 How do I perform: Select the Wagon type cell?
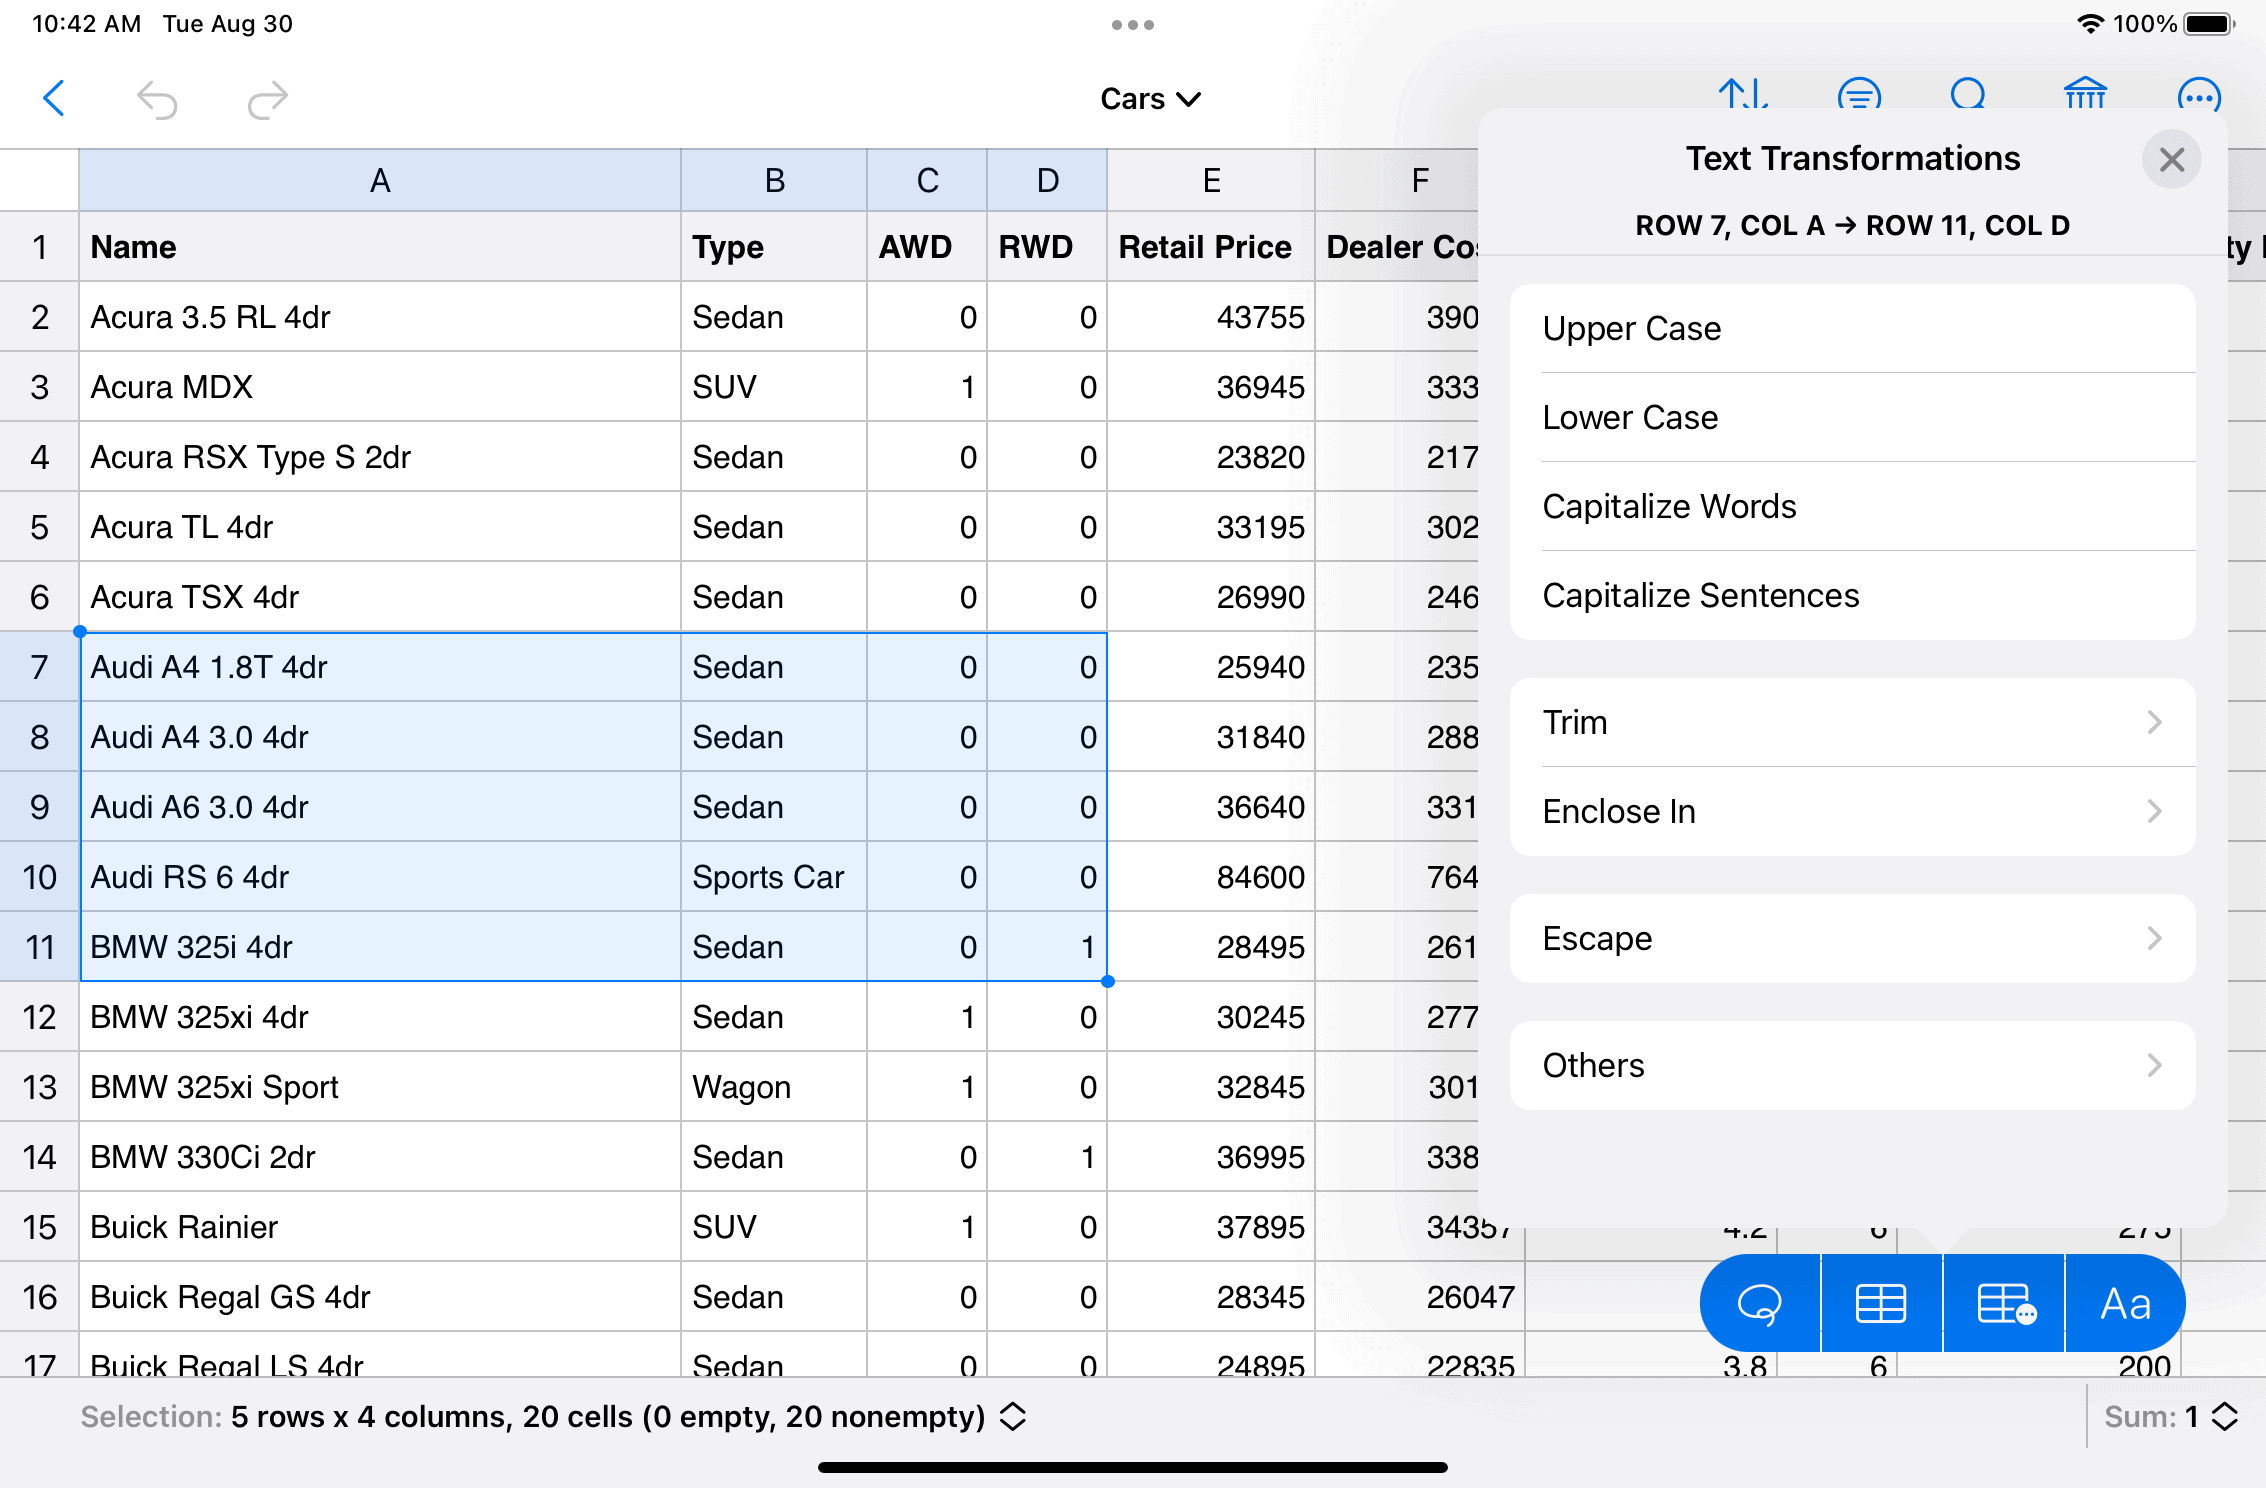point(774,1087)
